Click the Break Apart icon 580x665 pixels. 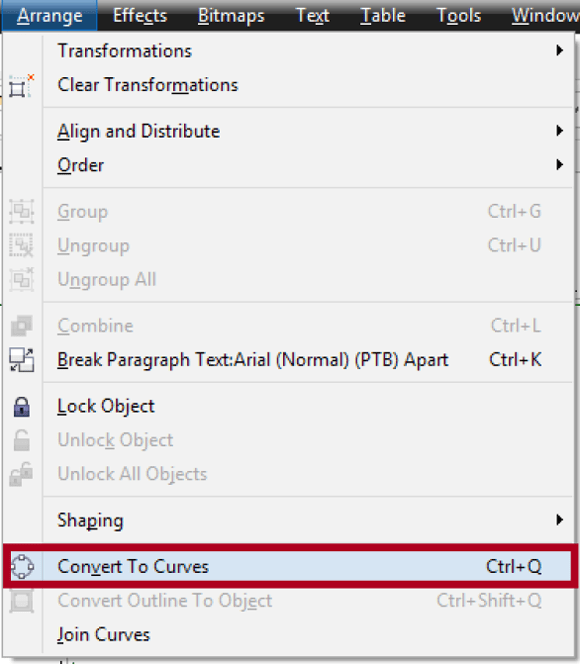(22, 360)
